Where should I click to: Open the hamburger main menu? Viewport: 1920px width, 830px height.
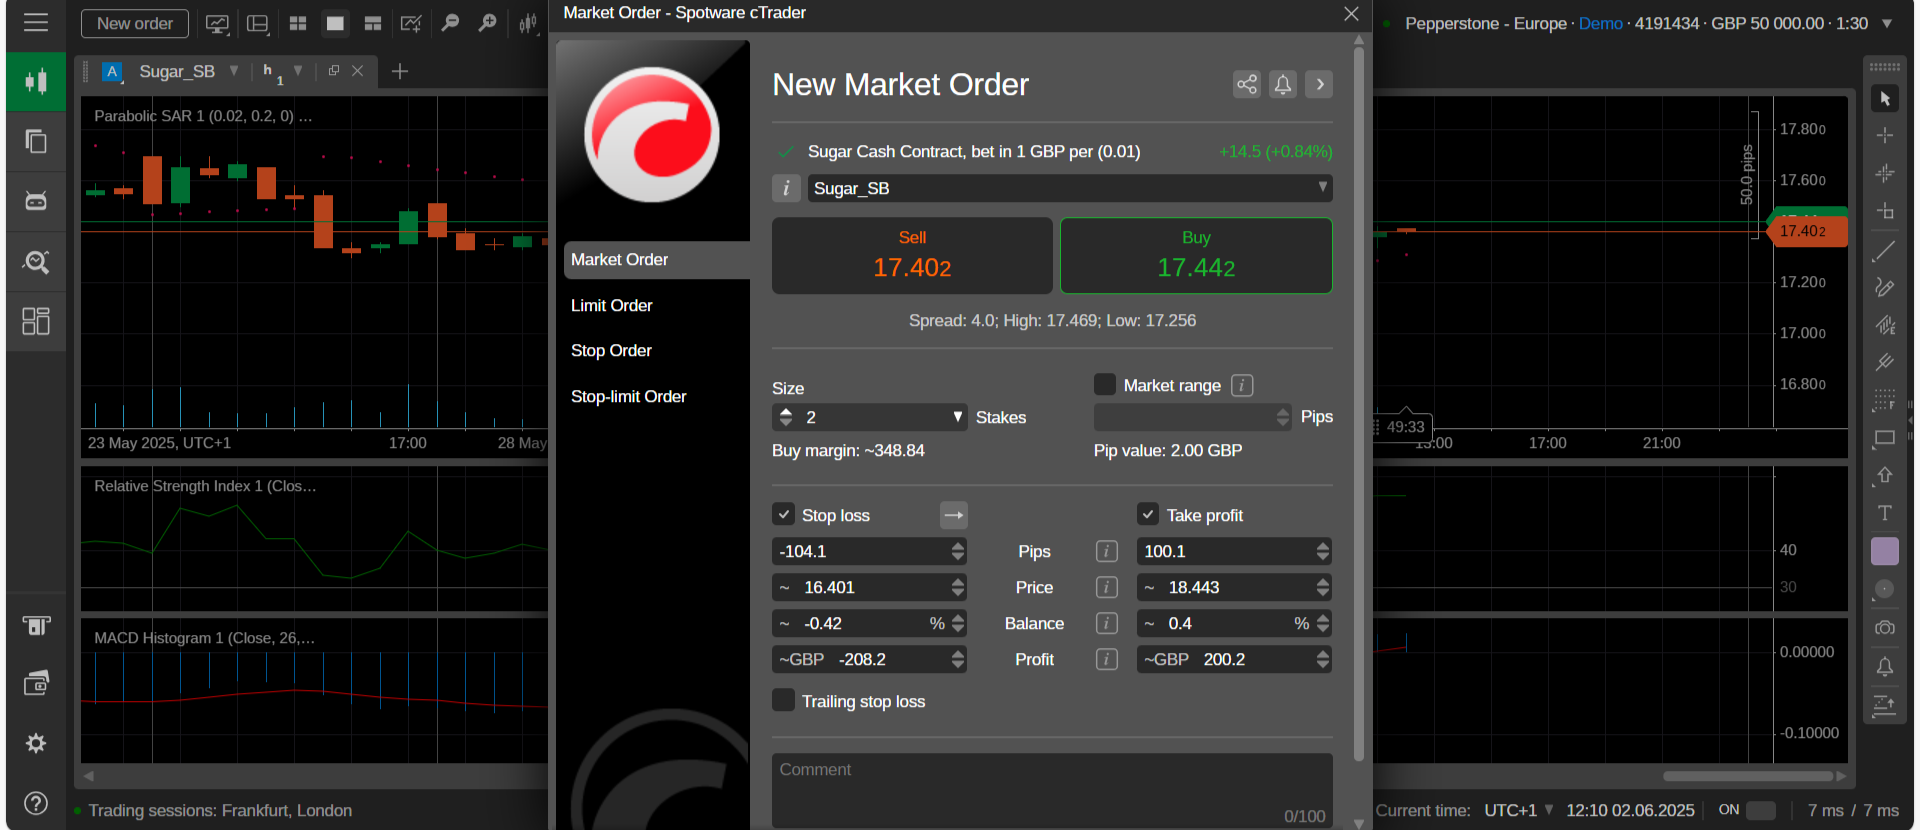[x=36, y=23]
